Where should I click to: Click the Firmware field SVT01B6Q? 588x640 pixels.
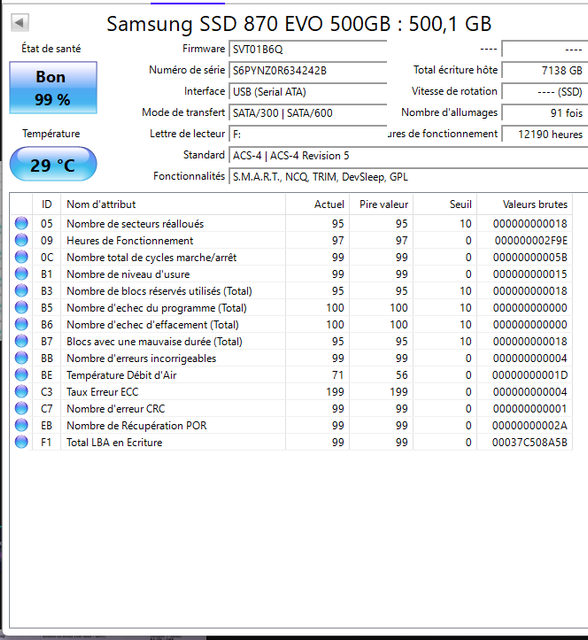[308, 49]
